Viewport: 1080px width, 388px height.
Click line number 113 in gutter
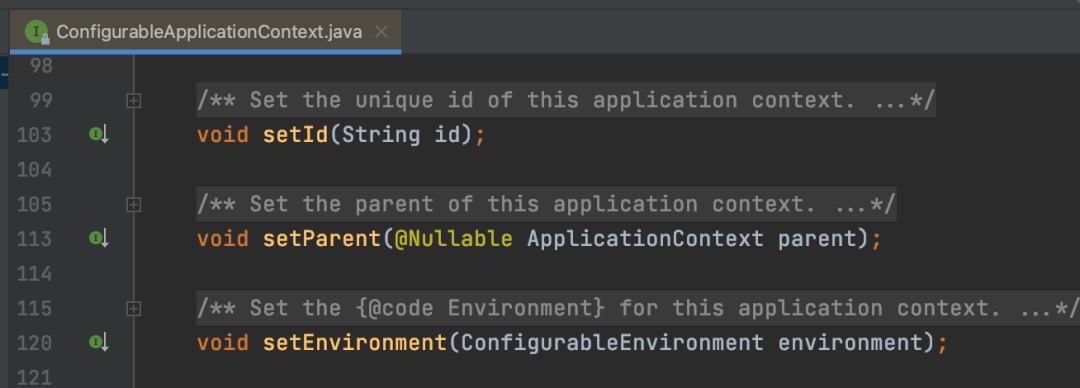34,239
